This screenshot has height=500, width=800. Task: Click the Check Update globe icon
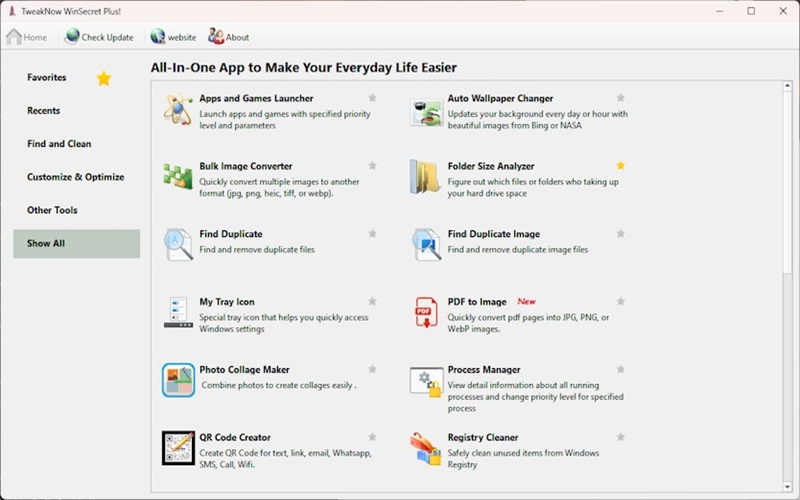[x=72, y=36]
